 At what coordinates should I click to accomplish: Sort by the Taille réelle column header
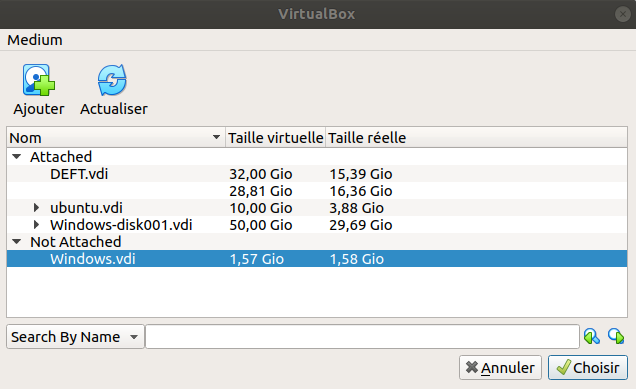476,138
